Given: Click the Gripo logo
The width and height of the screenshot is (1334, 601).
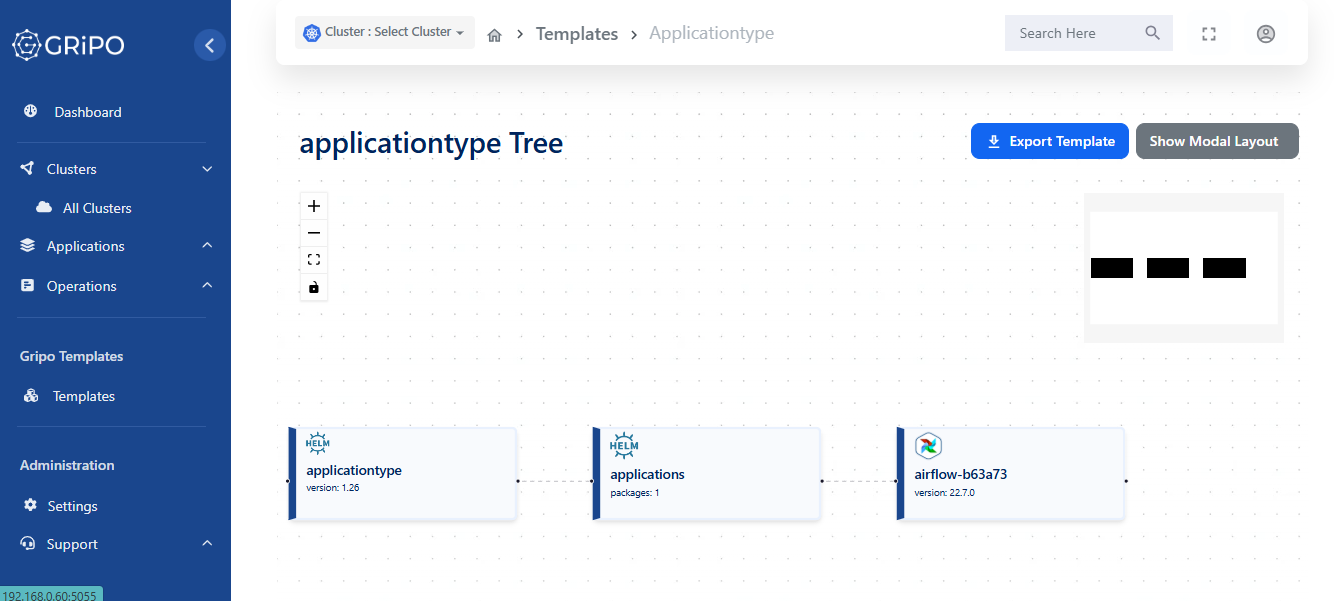Looking at the screenshot, I should coord(68,45).
